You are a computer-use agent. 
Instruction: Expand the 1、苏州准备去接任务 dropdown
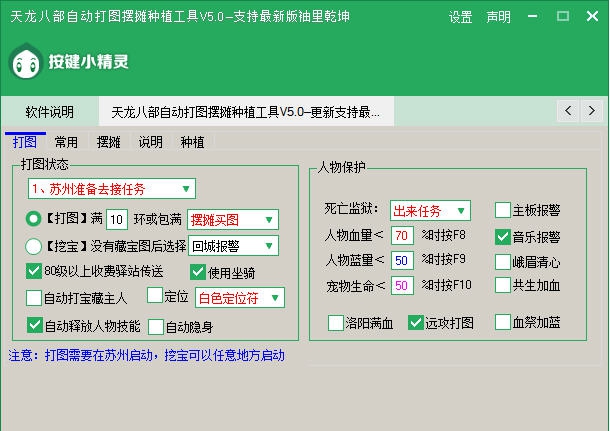click(112, 189)
